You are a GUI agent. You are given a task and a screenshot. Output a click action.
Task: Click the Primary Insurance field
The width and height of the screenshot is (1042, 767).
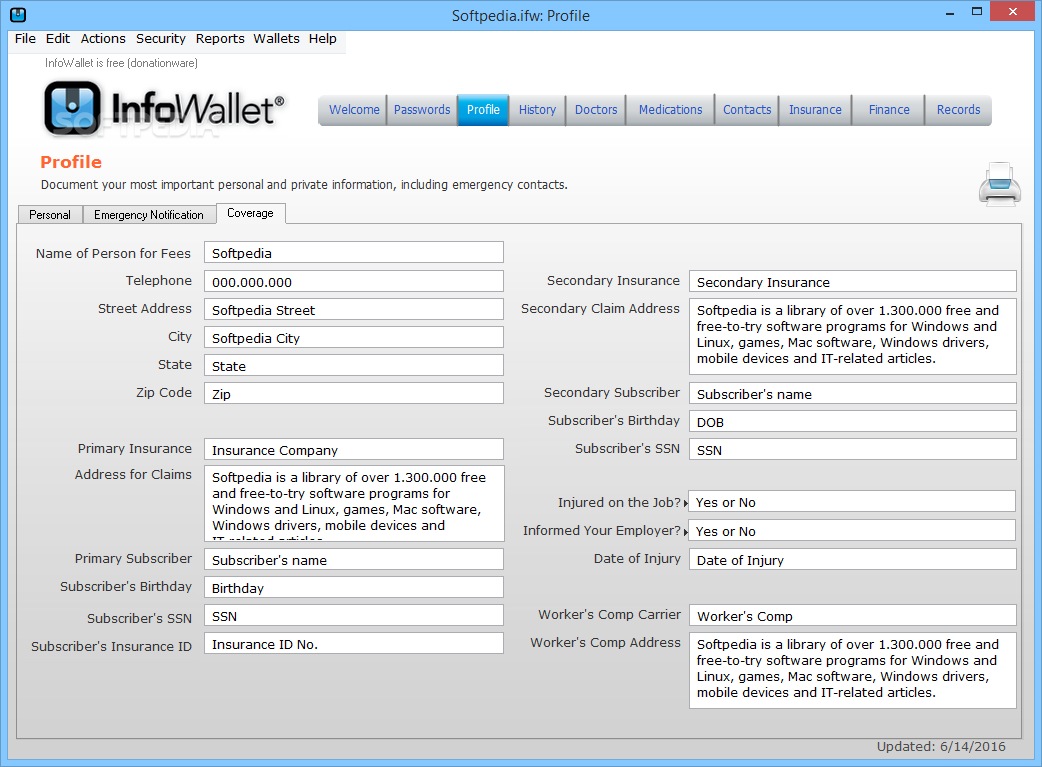pos(354,449)
